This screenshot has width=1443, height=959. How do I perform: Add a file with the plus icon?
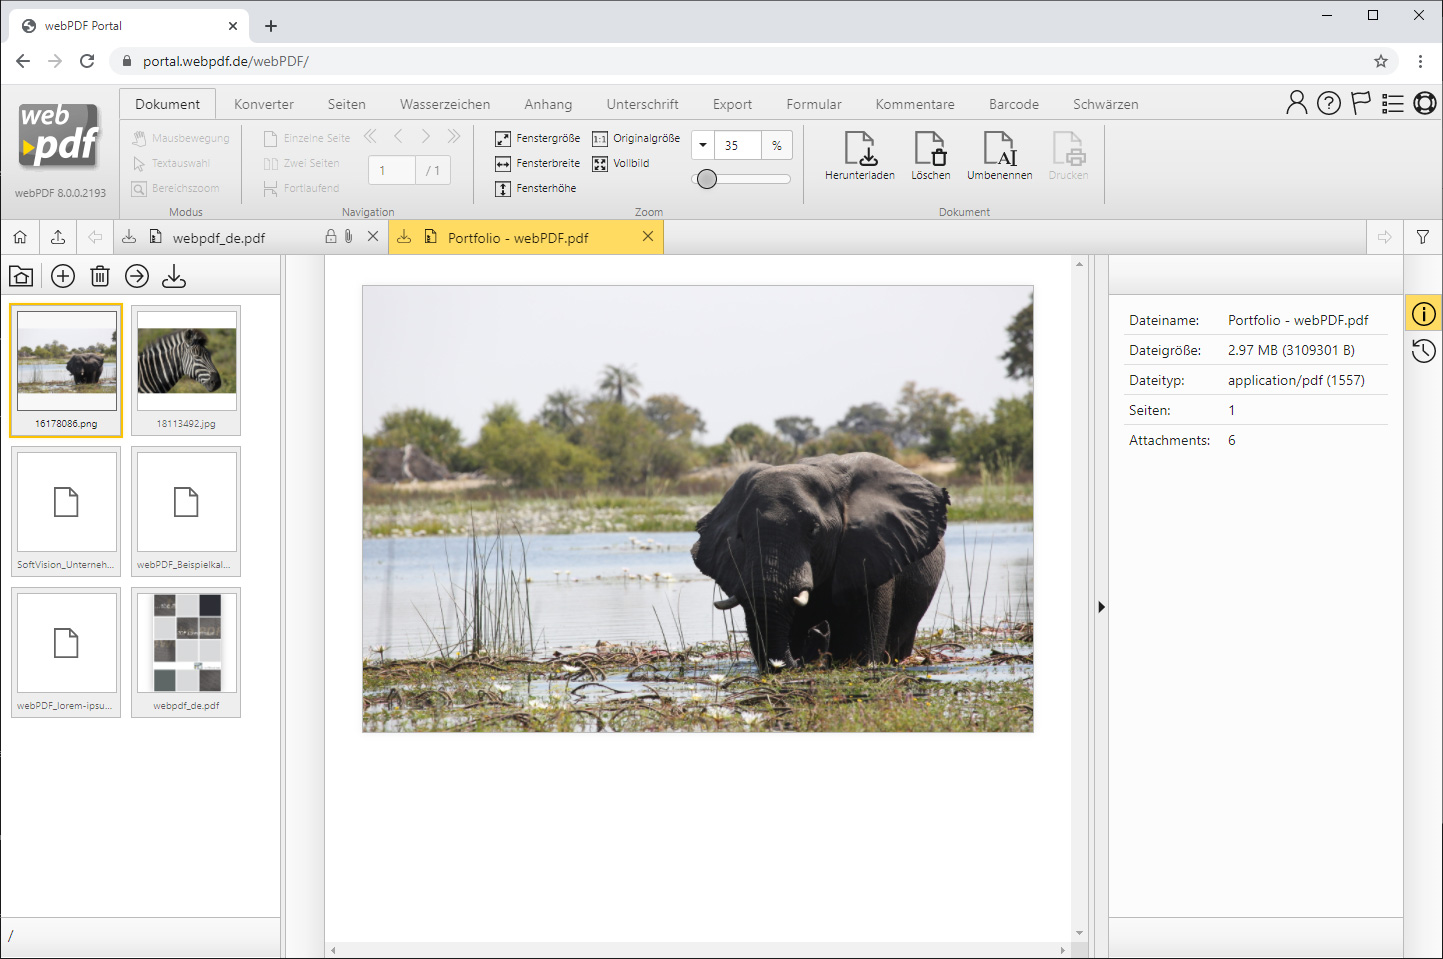[62, 276]
